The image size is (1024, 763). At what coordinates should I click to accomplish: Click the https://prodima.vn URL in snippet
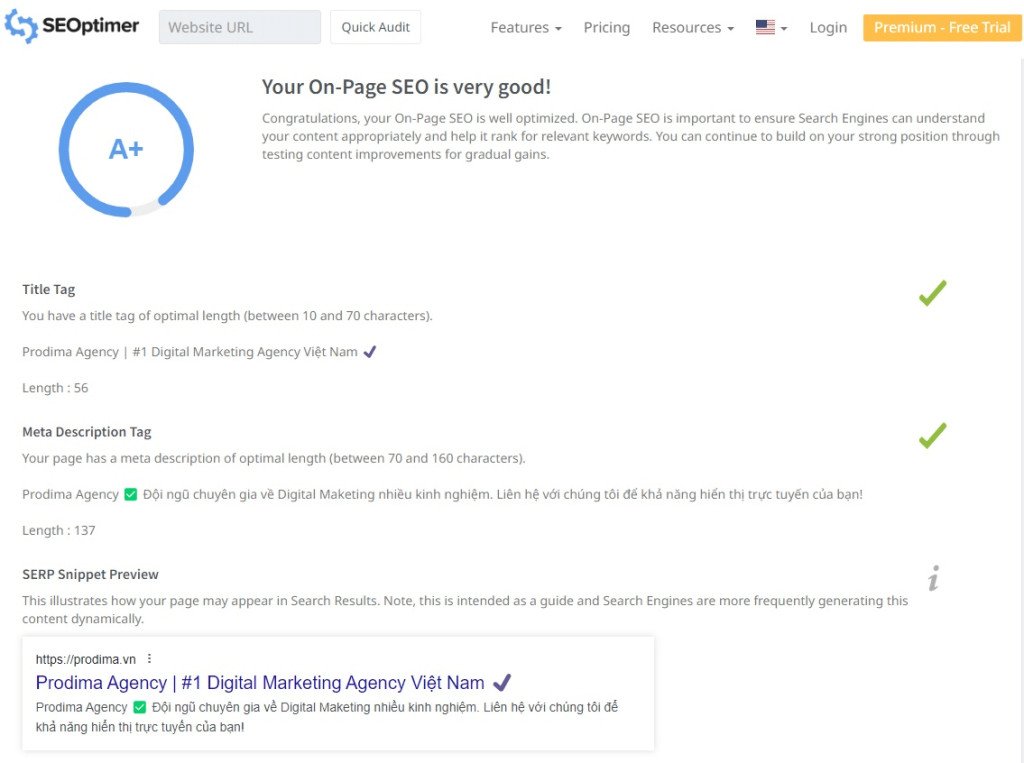(x=86, y=659)
